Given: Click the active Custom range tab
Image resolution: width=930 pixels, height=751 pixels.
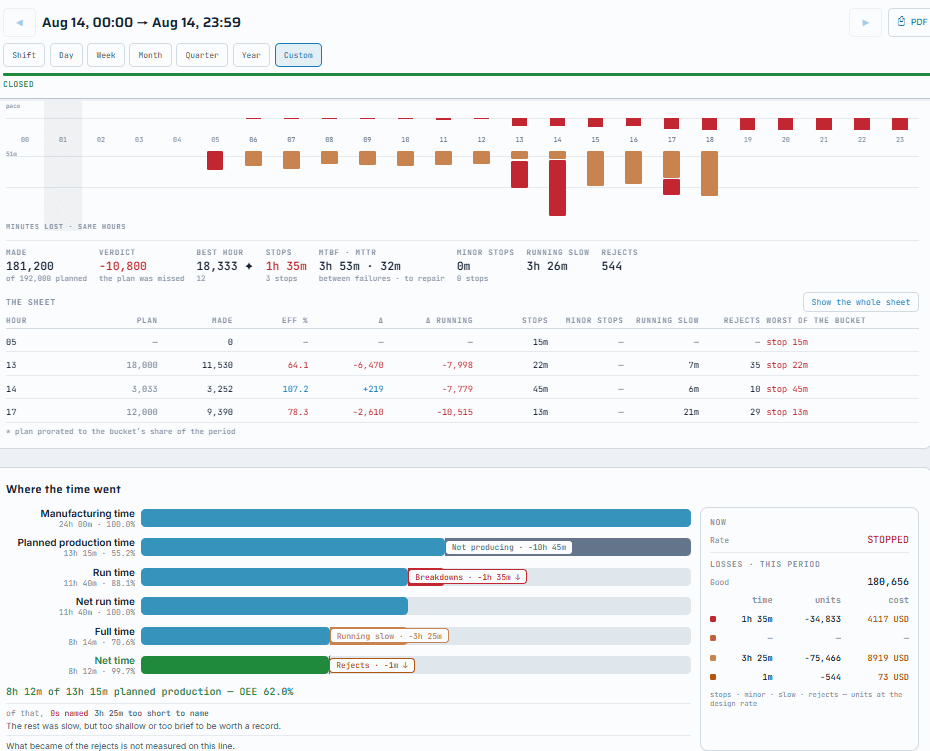Looking at the screenshot, I should tap(298, 55).
